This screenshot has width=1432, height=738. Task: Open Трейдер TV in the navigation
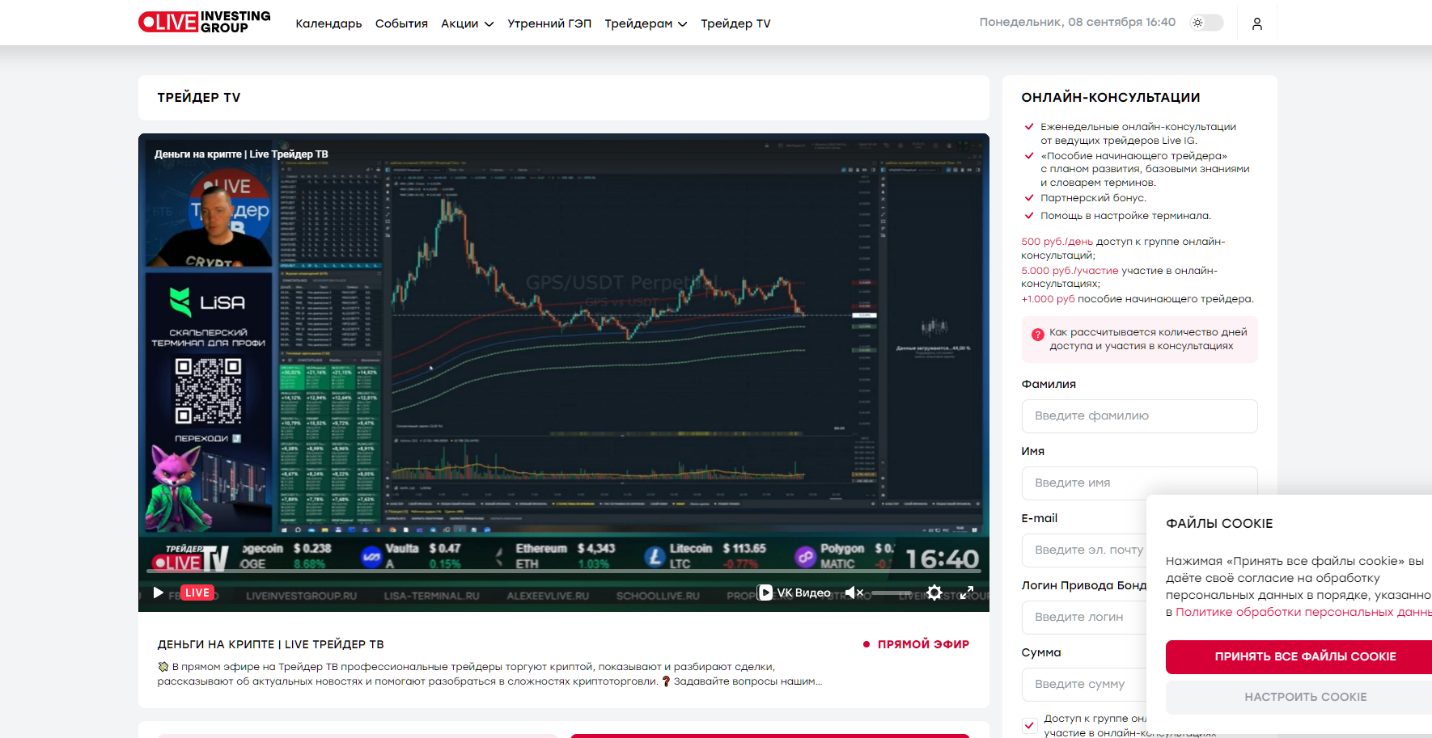[735, 23]
